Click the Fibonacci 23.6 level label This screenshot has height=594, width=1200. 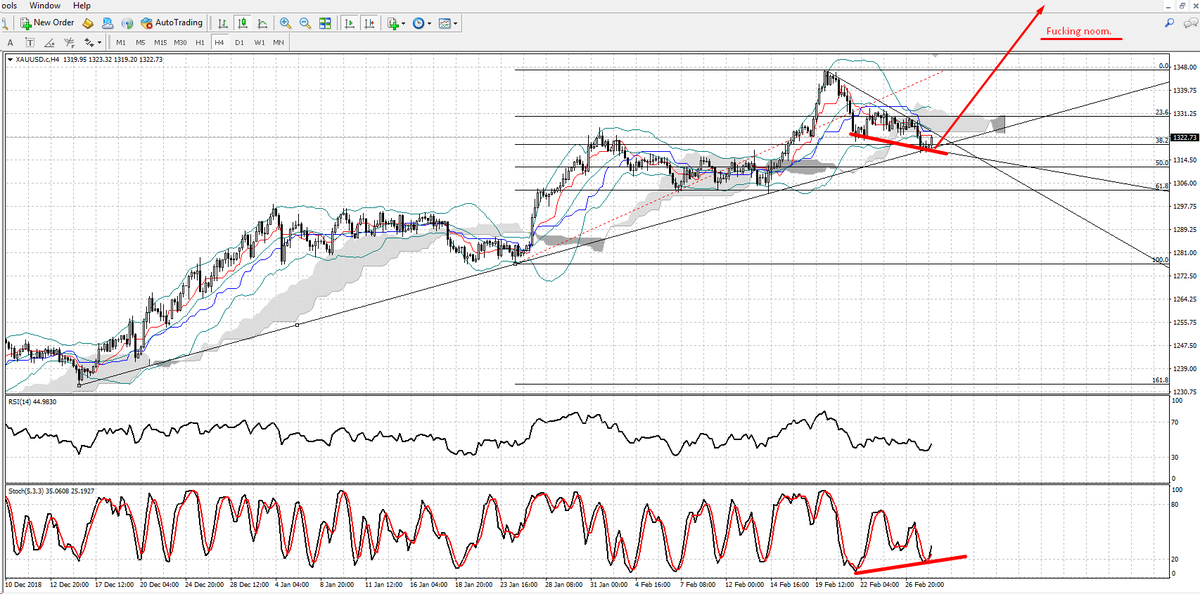point(1161,112)
